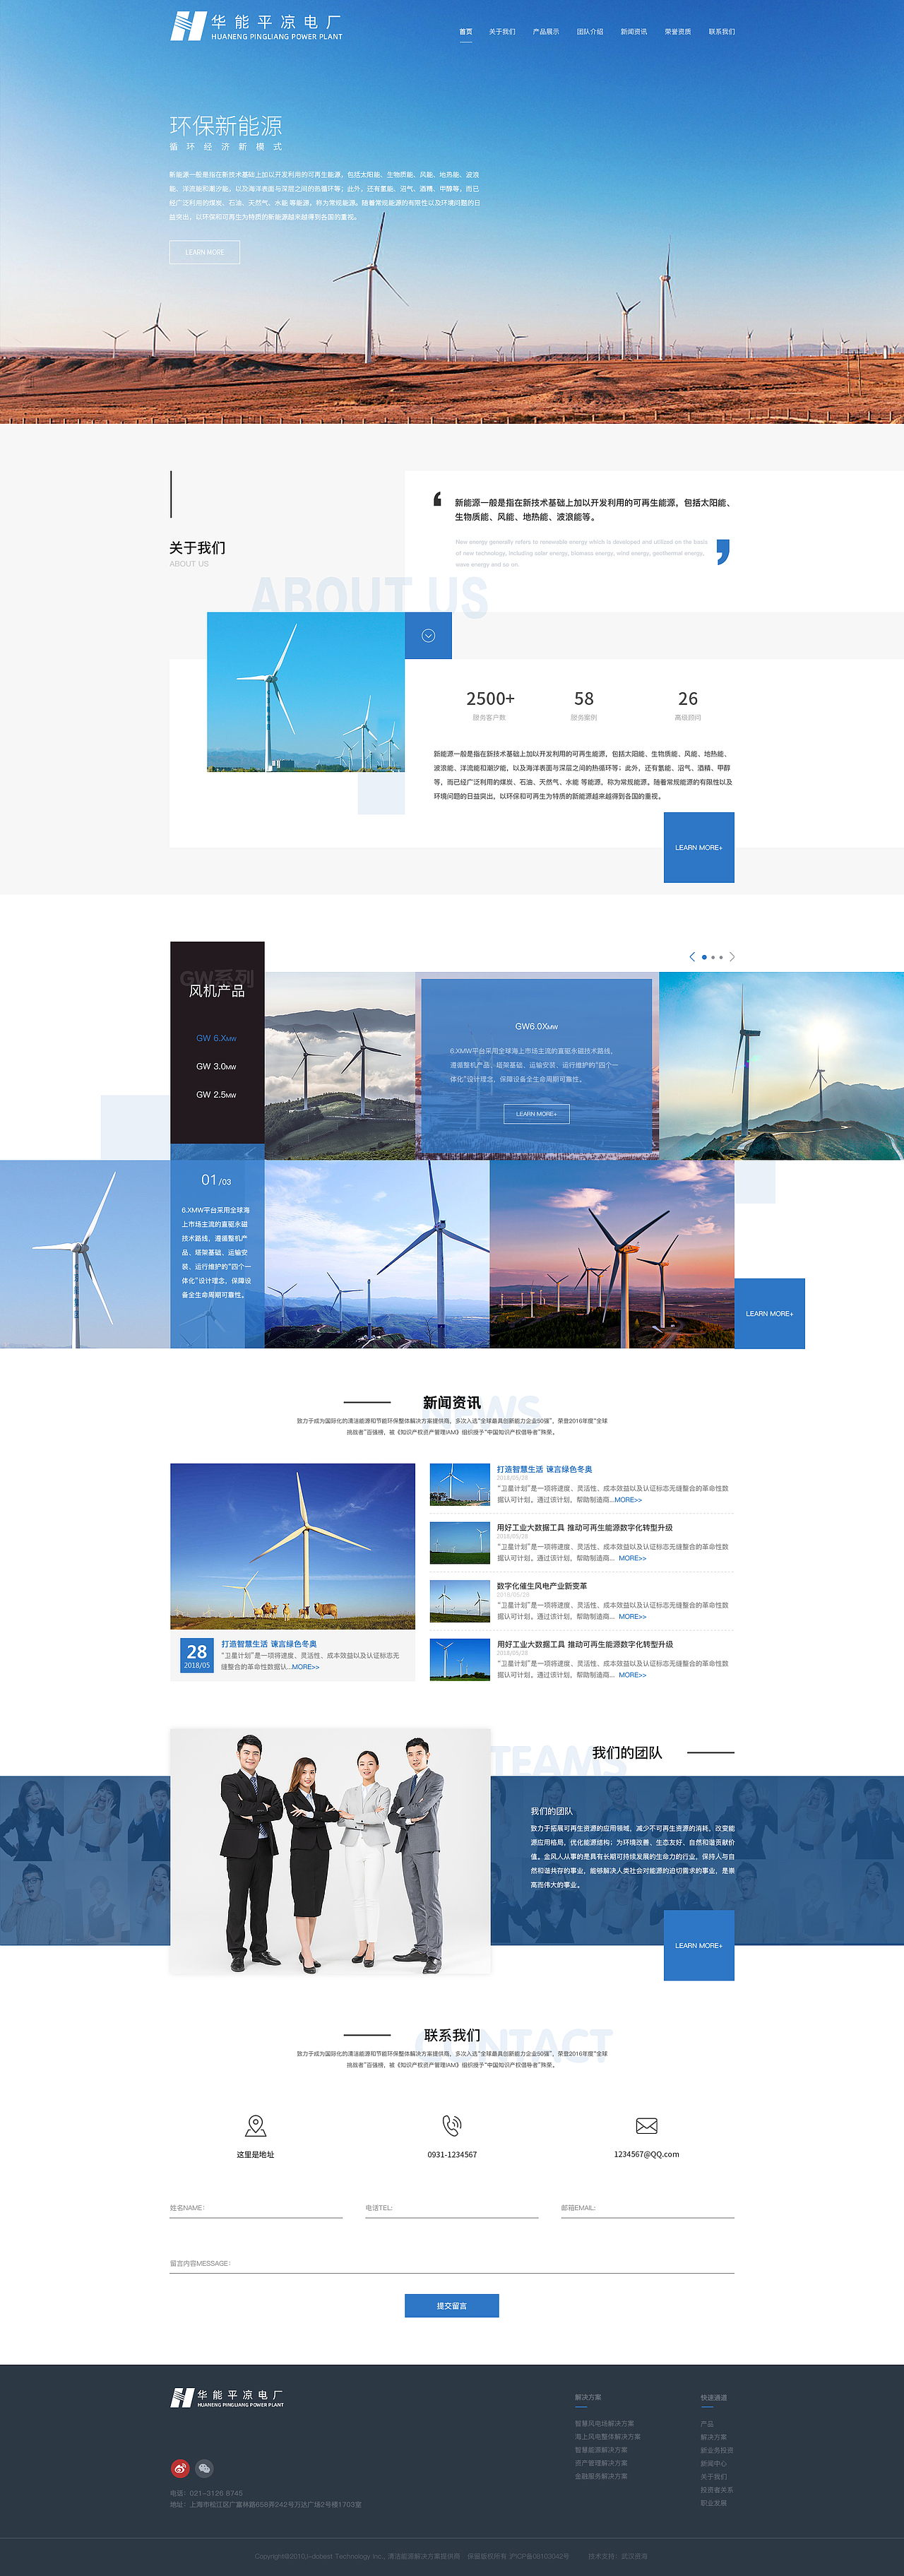904x2576 pixels.
Task: Click the phone number 0931-1234567
Action: pyautogui.click(x=452, y=2154)
